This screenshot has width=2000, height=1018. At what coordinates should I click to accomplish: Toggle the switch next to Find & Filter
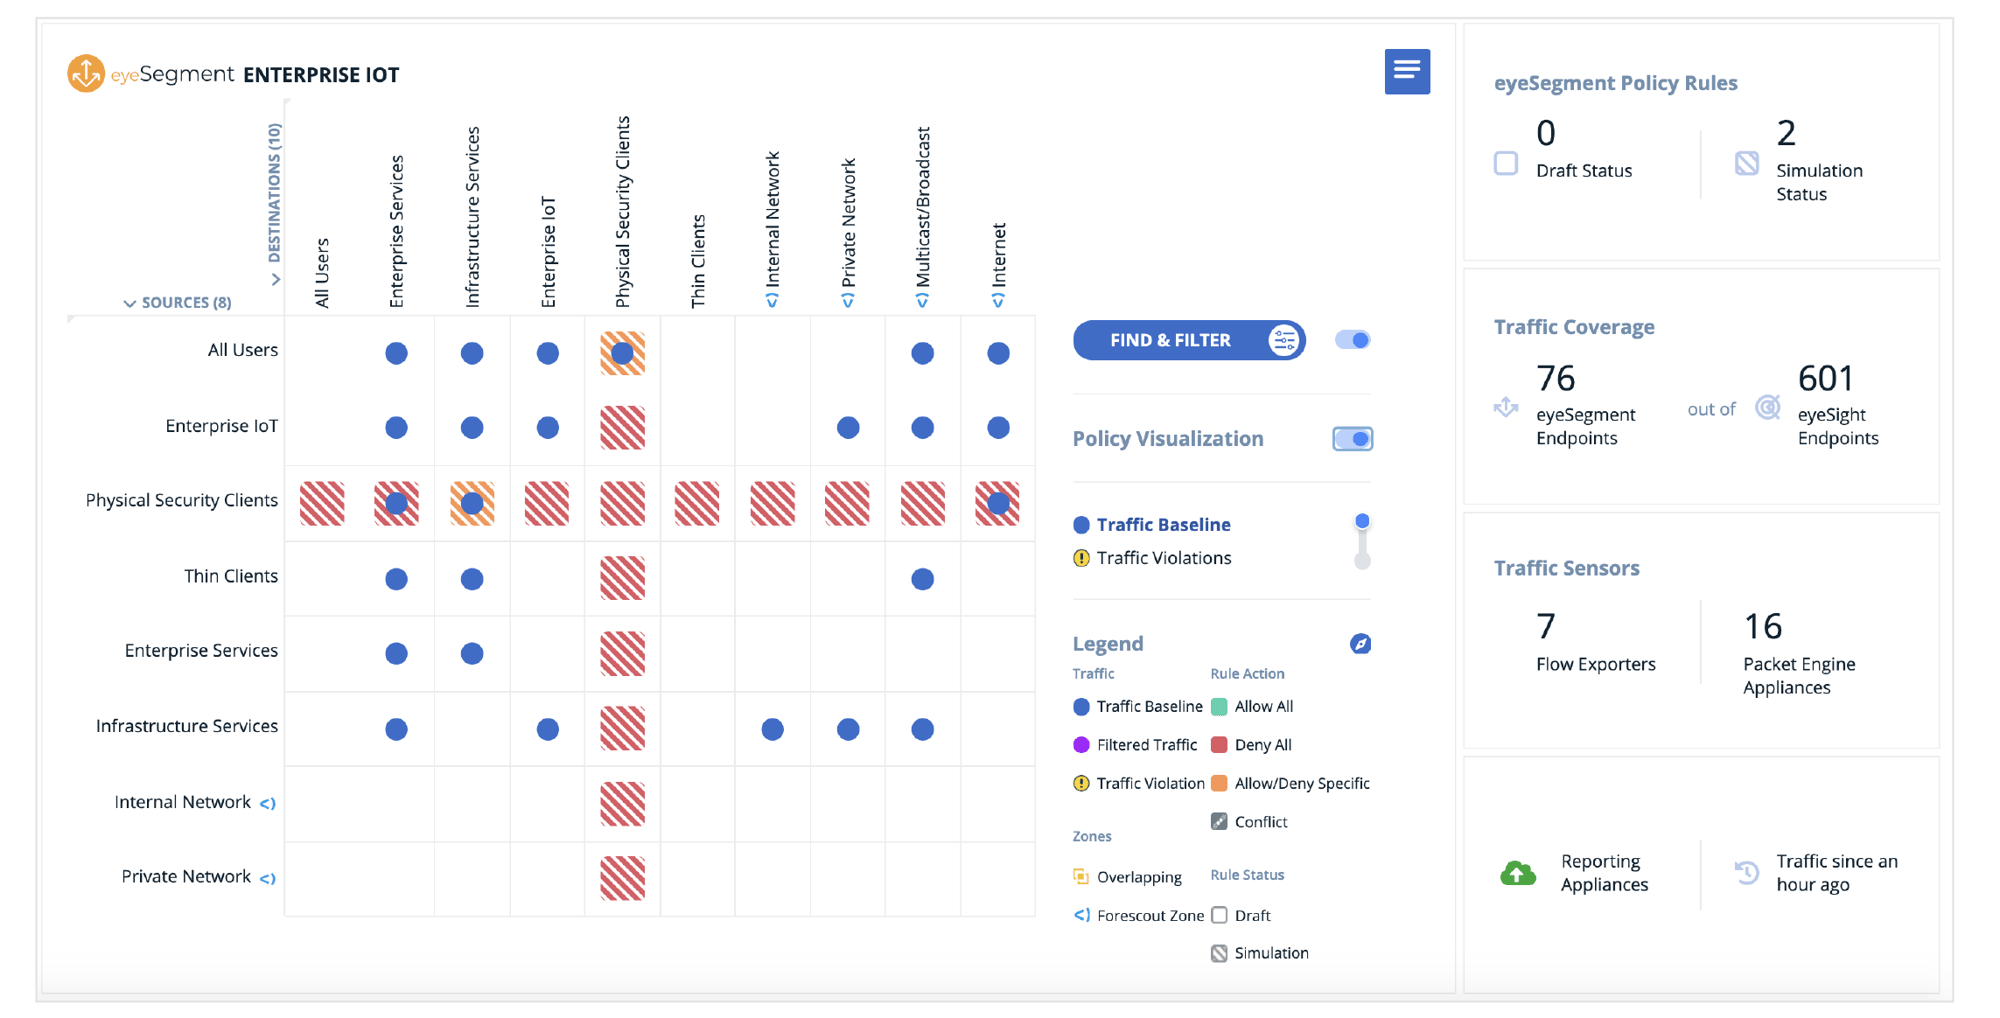coord(1352,340)
